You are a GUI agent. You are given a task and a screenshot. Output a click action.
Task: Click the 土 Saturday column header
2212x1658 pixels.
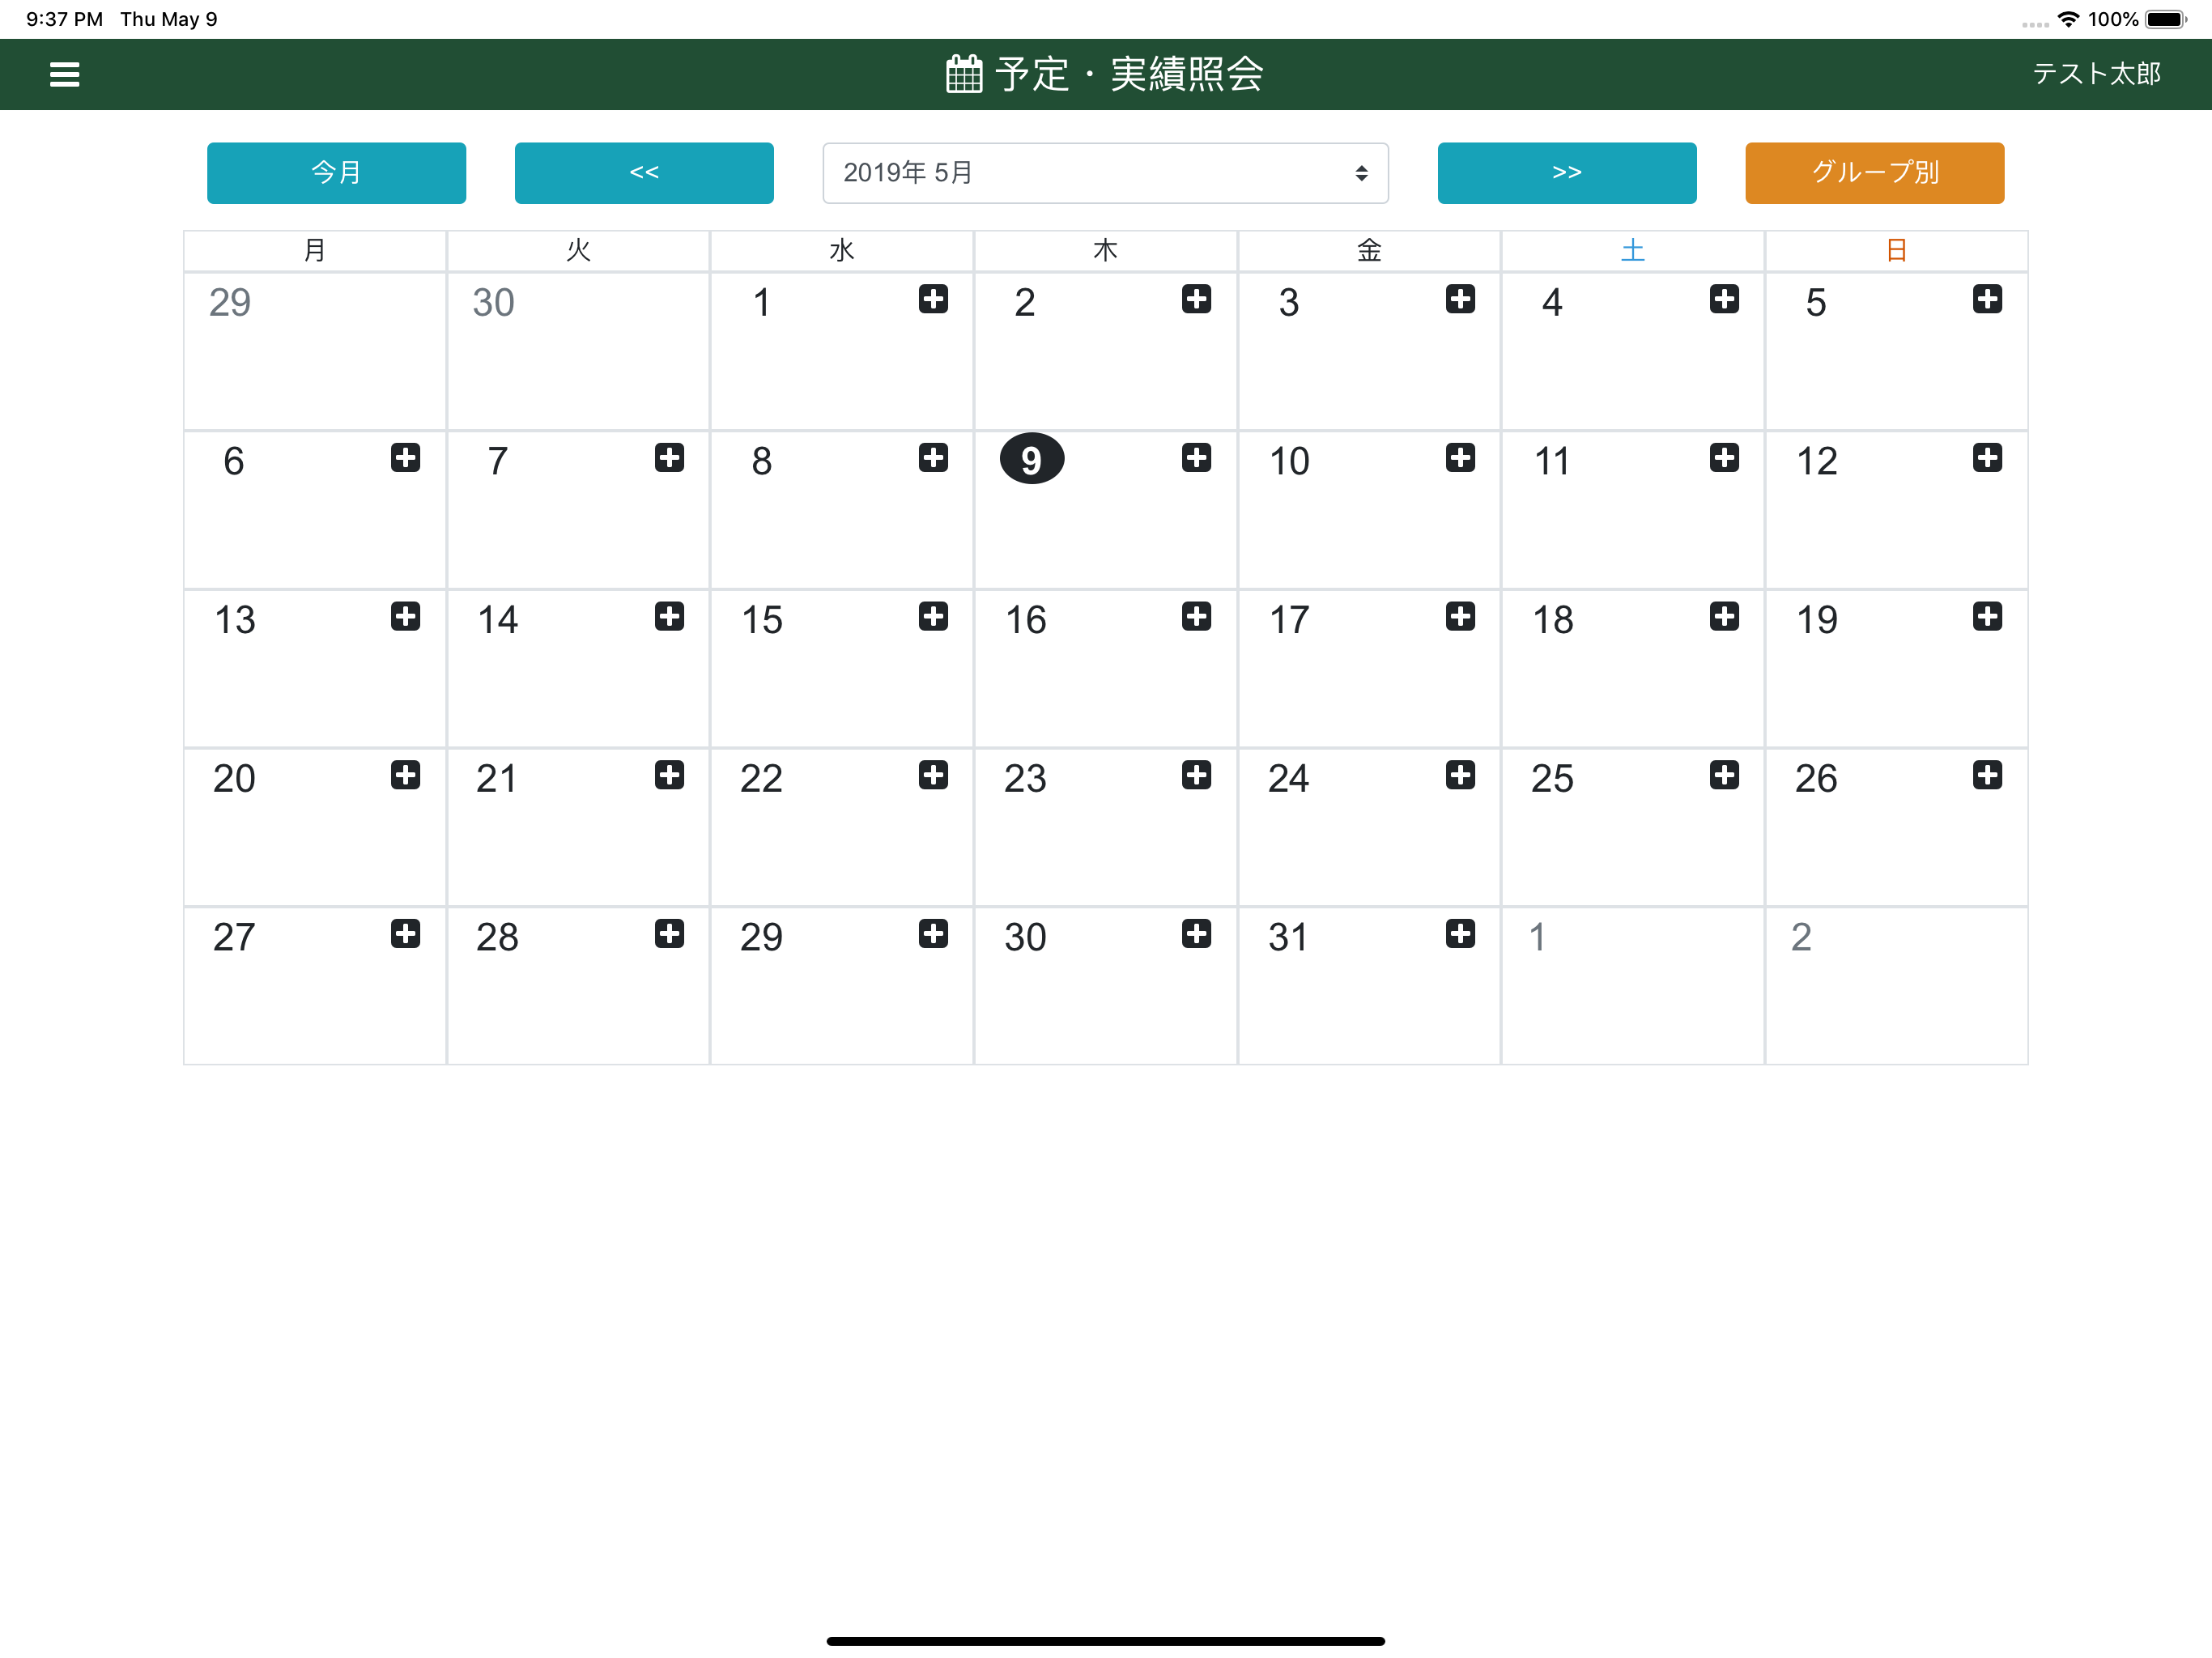[1632, 250]
